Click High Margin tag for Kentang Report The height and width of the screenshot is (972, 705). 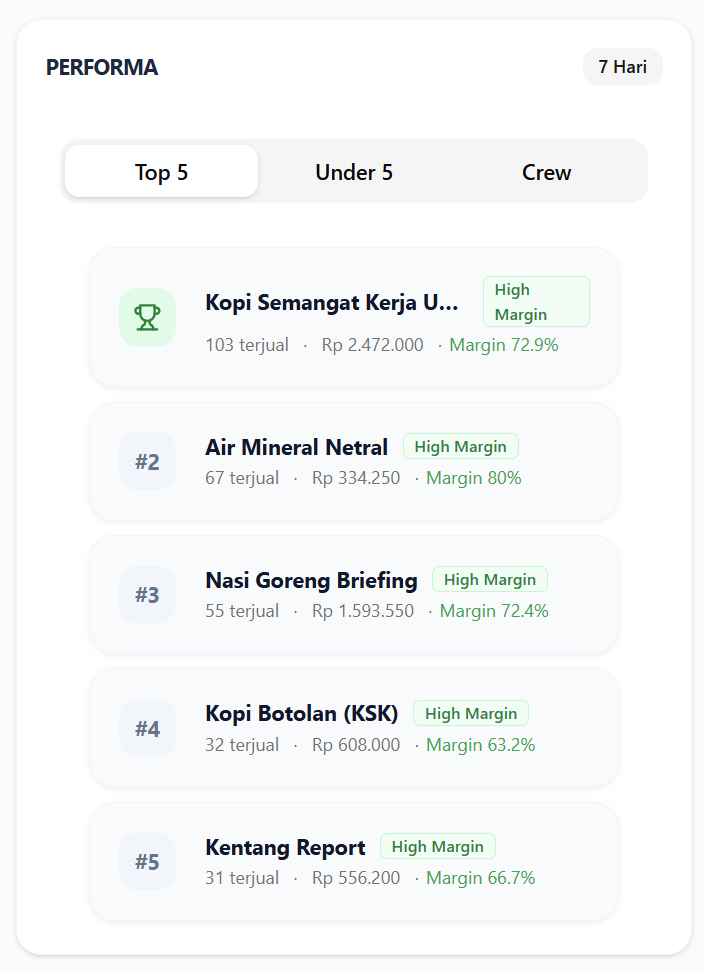437,847
